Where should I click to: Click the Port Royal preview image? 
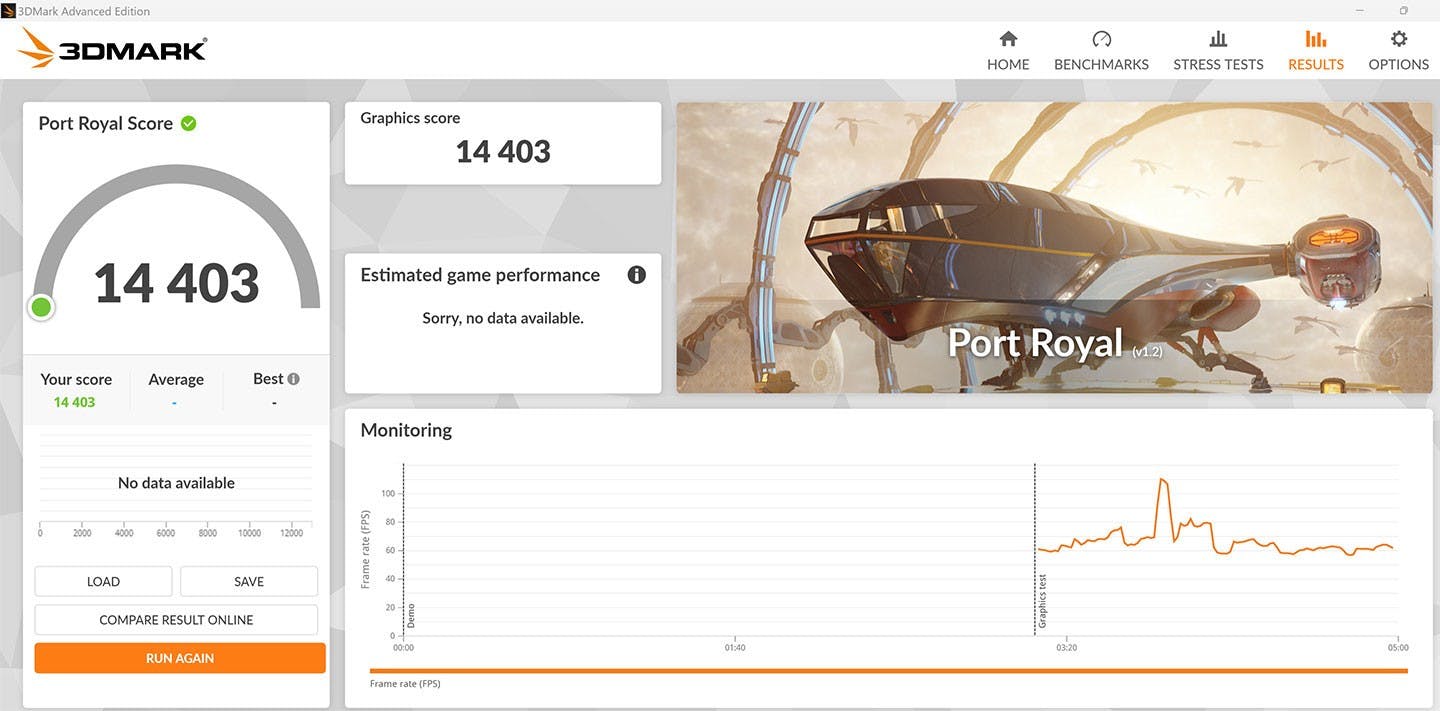[x=1054, y=247]
